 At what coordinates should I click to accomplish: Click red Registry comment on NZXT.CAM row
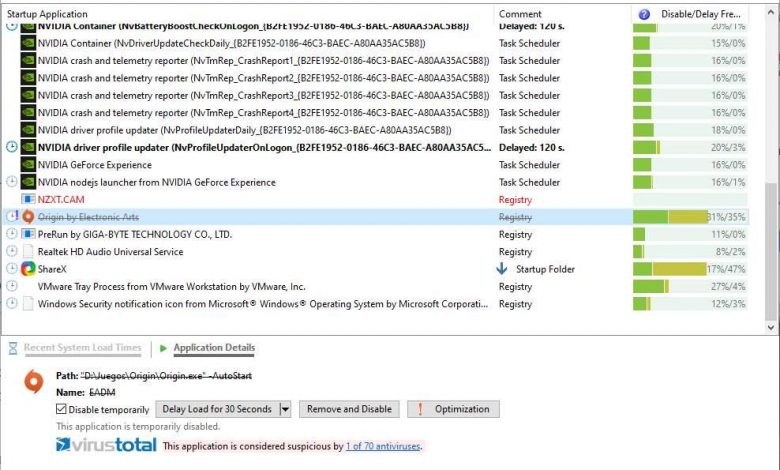tap(515, 199)
